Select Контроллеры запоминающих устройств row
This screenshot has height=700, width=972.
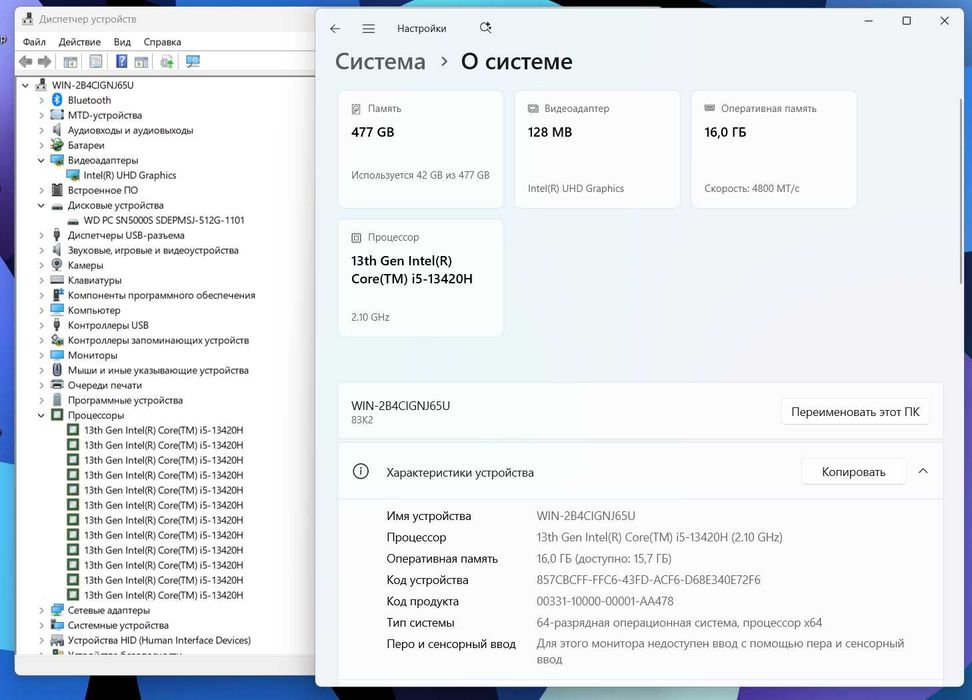pos(158,340)
